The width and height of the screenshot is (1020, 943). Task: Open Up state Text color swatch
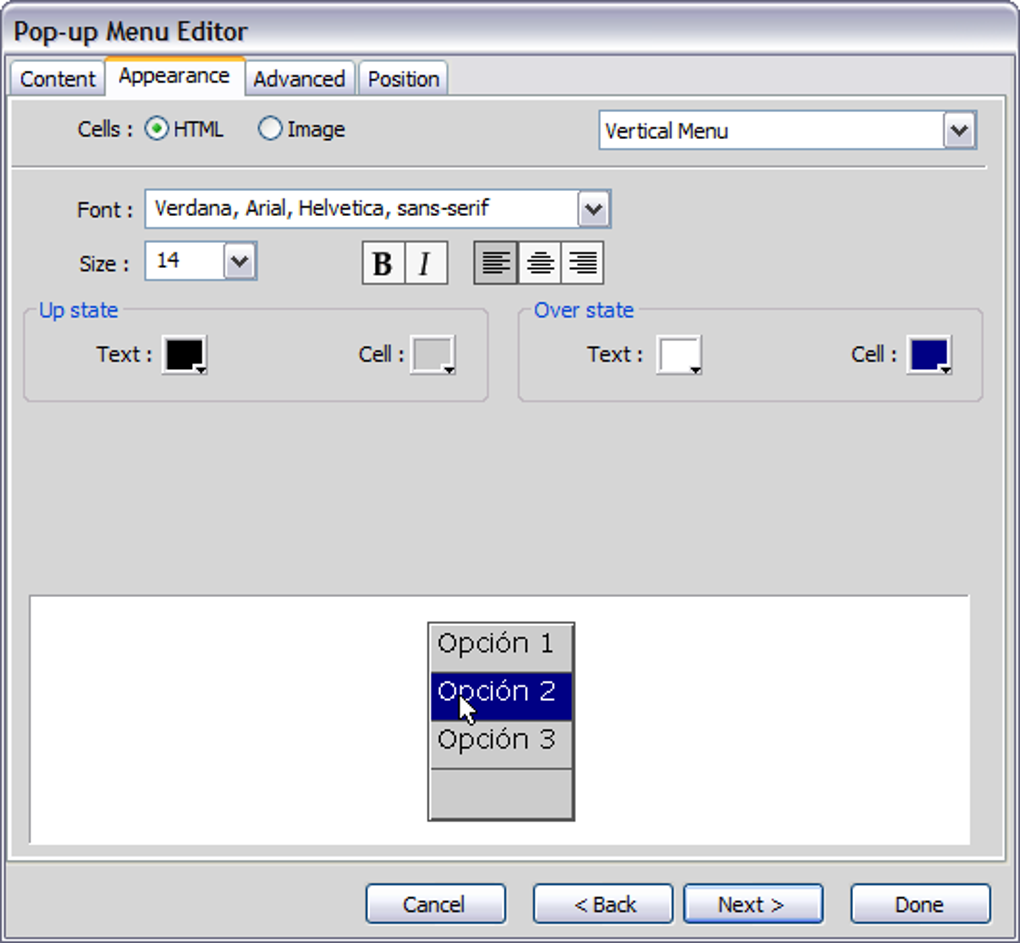[185, 355]
